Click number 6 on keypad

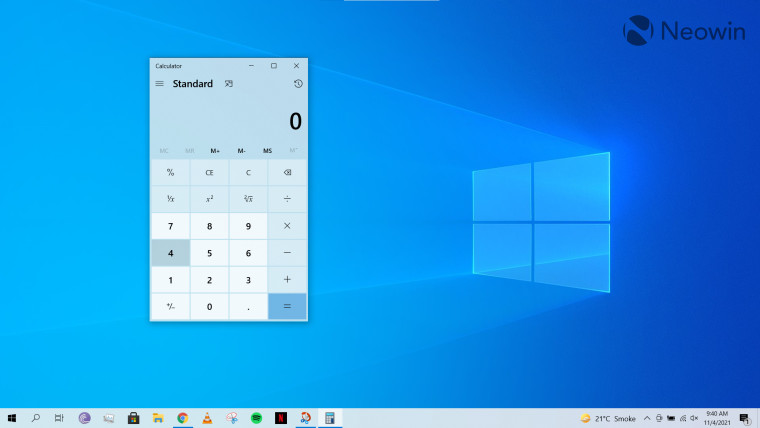click(248, 253)
